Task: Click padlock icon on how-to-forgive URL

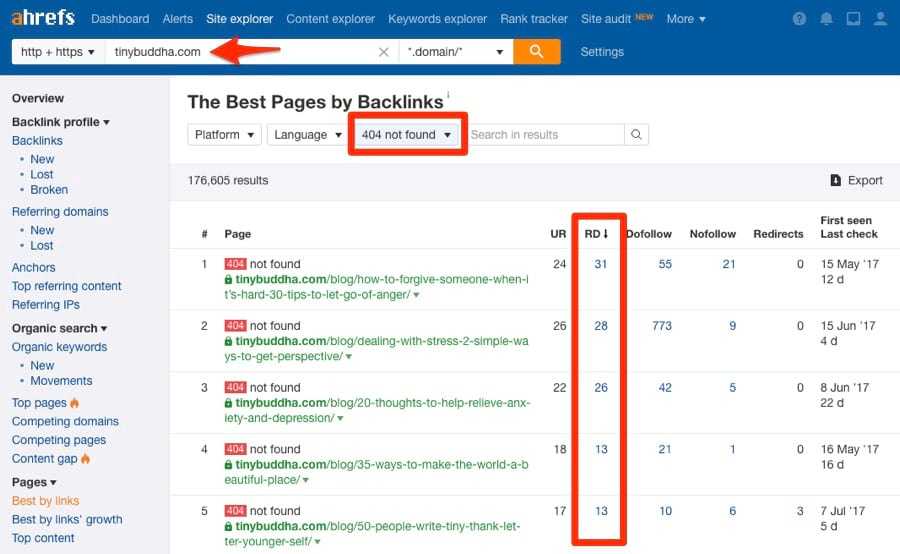Action: point(228,280)
